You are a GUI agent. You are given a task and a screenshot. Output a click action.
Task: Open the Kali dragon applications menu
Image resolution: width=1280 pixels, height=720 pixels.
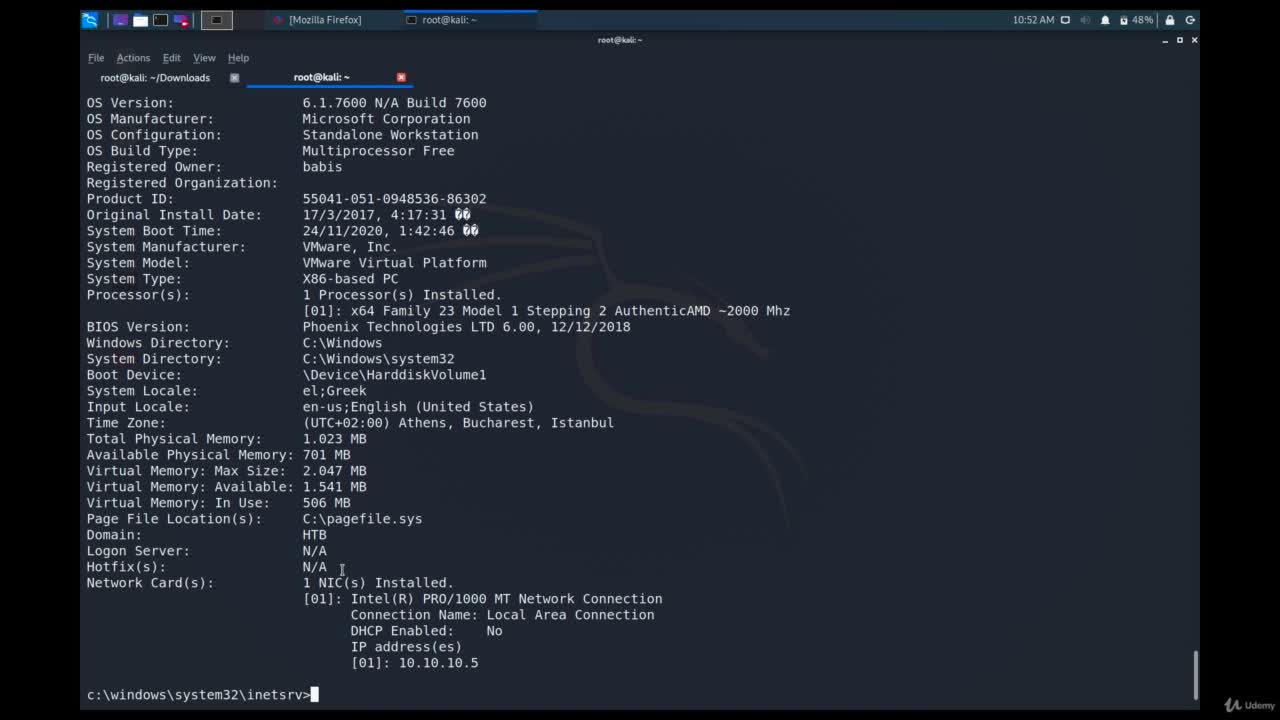pos(90,20)
